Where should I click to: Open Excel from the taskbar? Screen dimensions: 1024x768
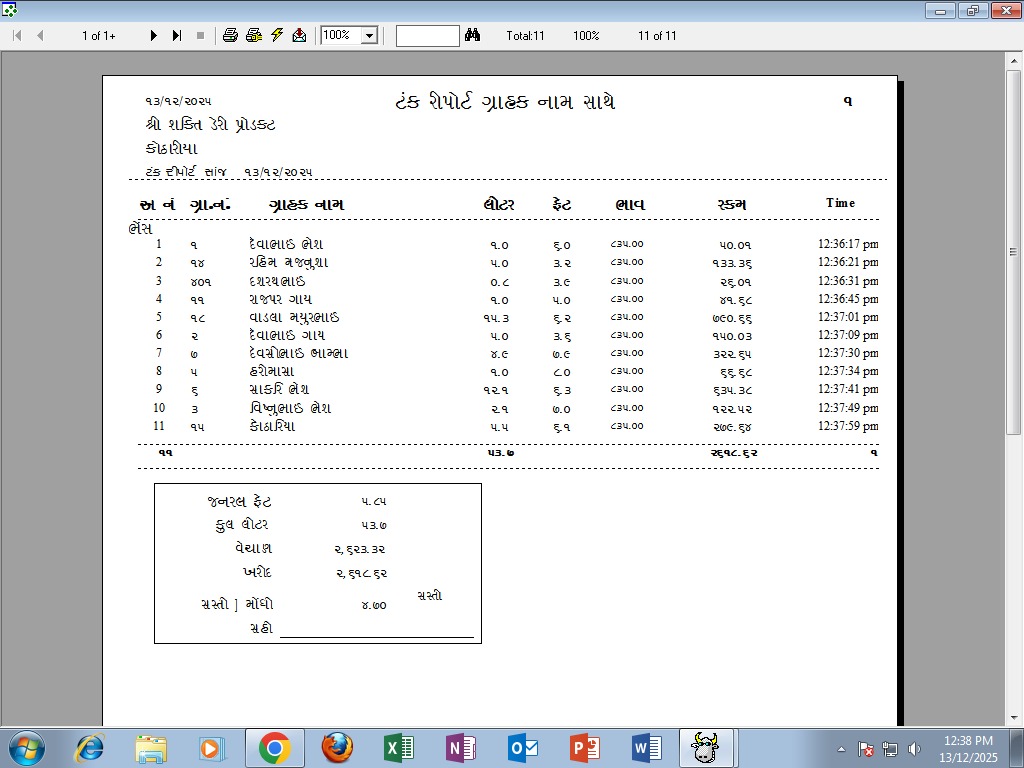pos(399,748)
